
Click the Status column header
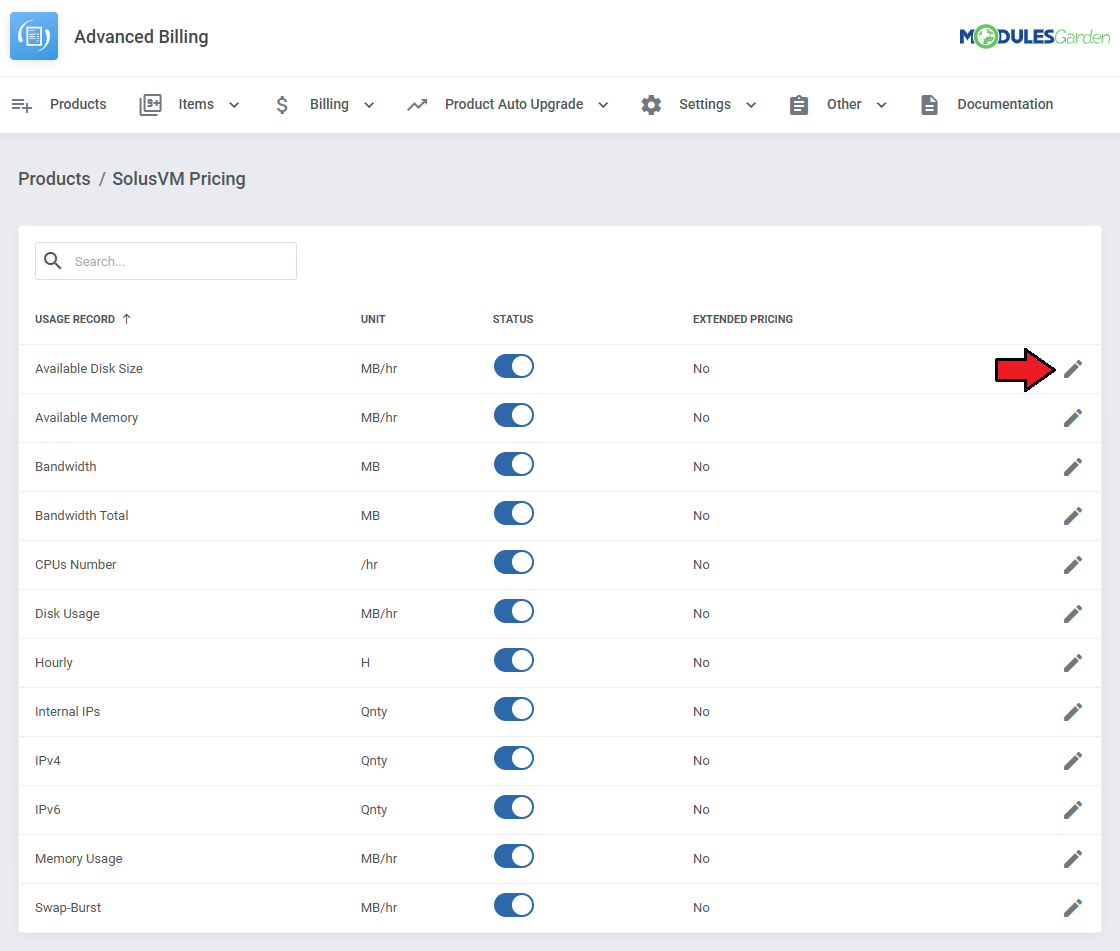(x=513, y=319)
